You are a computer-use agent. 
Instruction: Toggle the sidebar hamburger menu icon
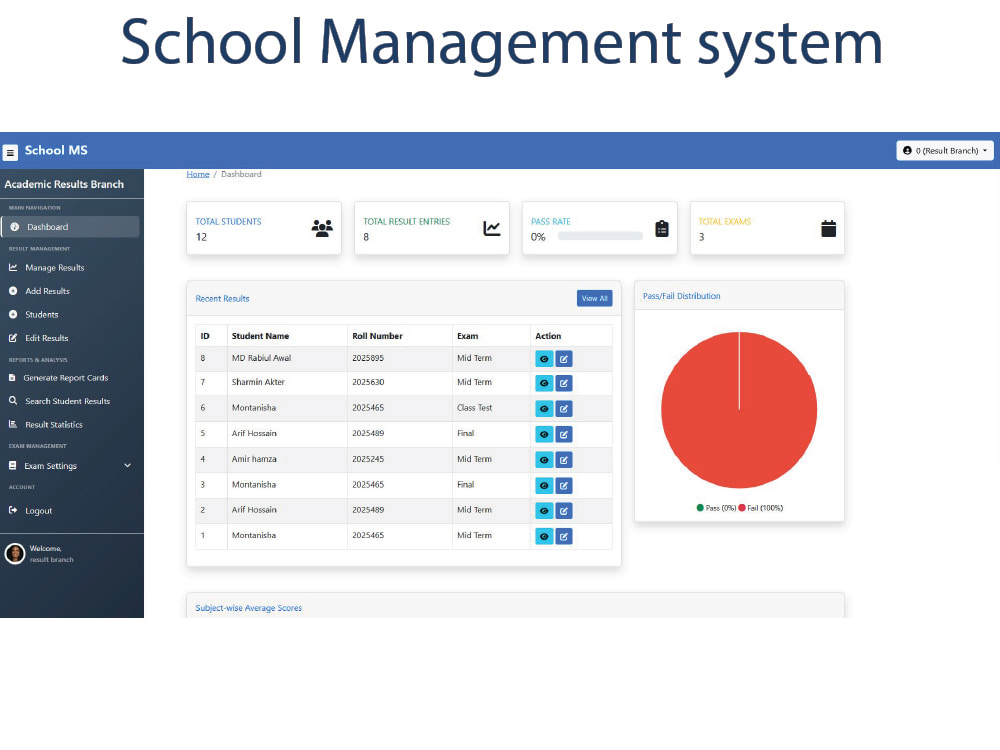coord(10,153)
